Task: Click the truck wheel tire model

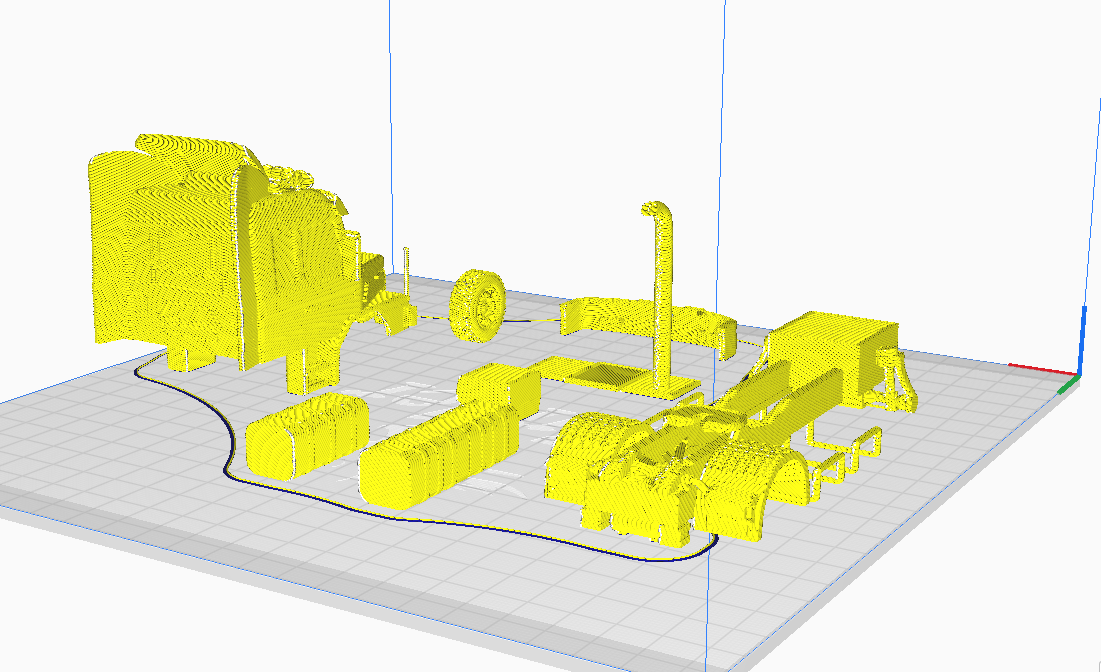Action: point(479,305)
